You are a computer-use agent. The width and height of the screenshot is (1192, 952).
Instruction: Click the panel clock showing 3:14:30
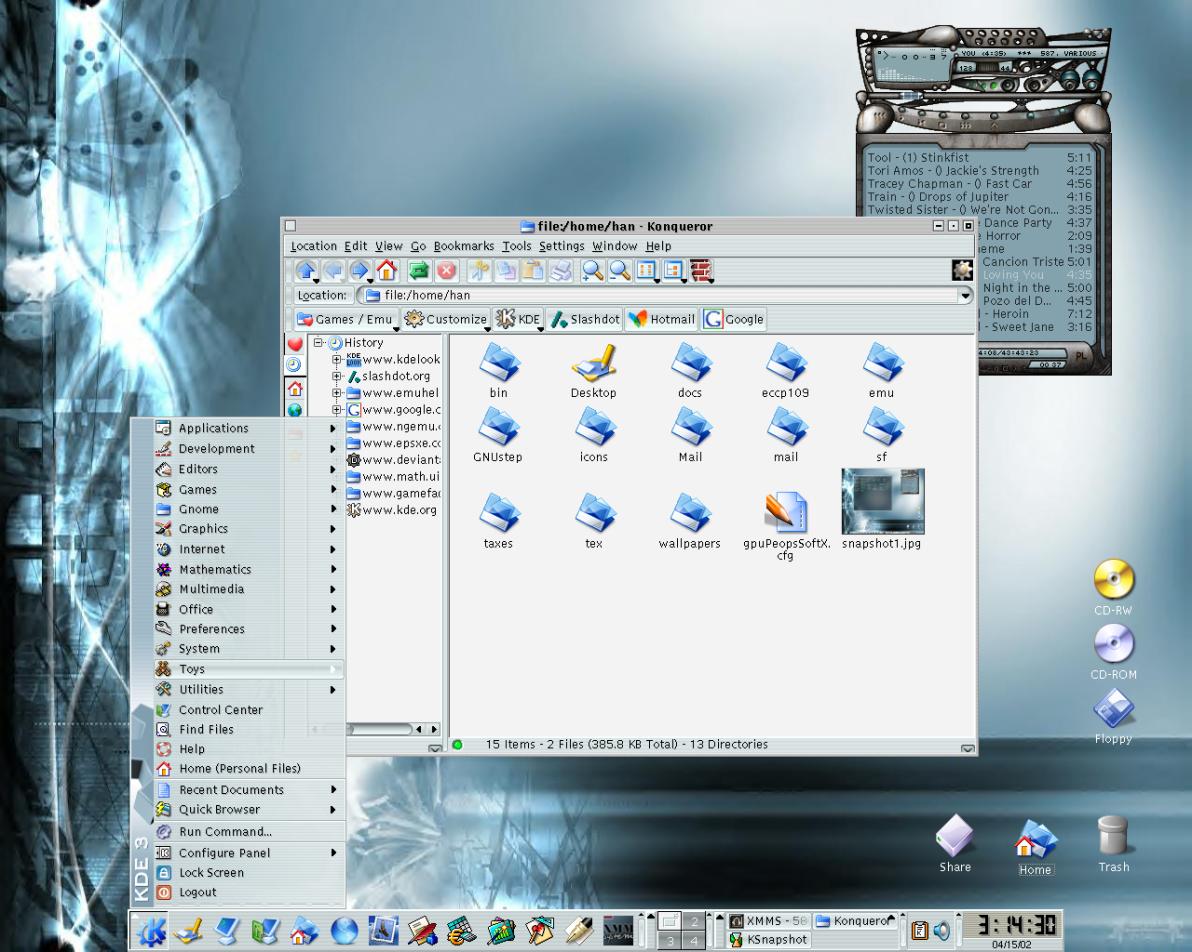pyautogui.click(x=1011, y=925)
